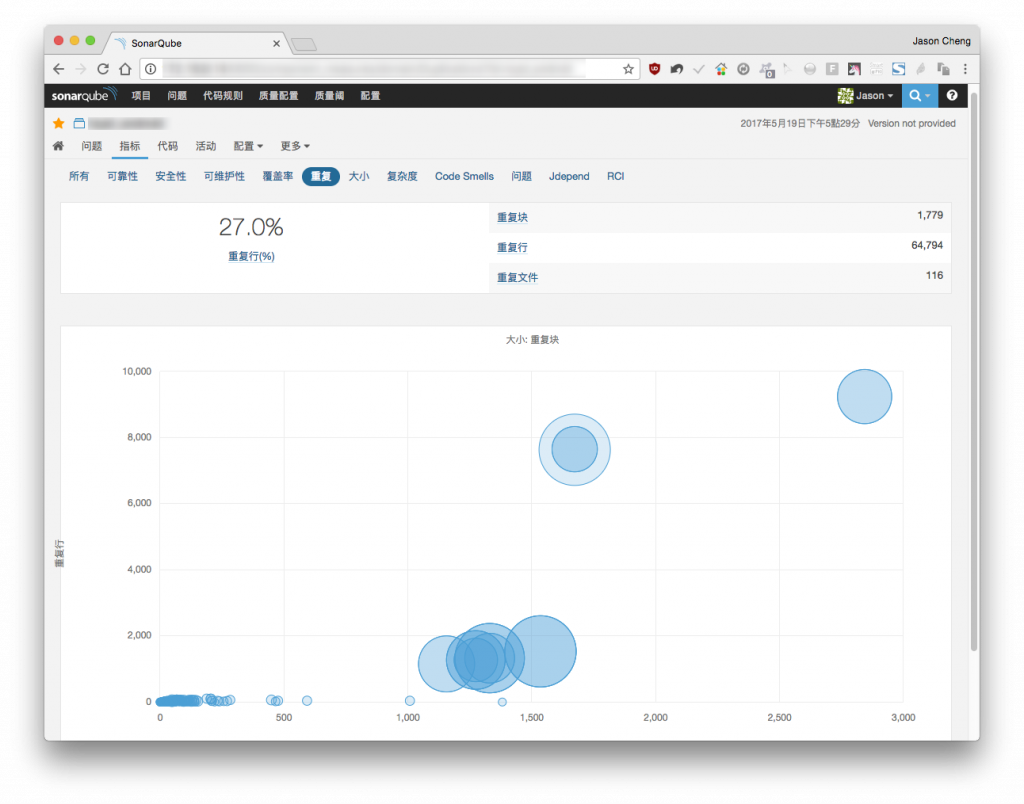
Task: Click the orange favorite star icon
Action: coord(59,123)
